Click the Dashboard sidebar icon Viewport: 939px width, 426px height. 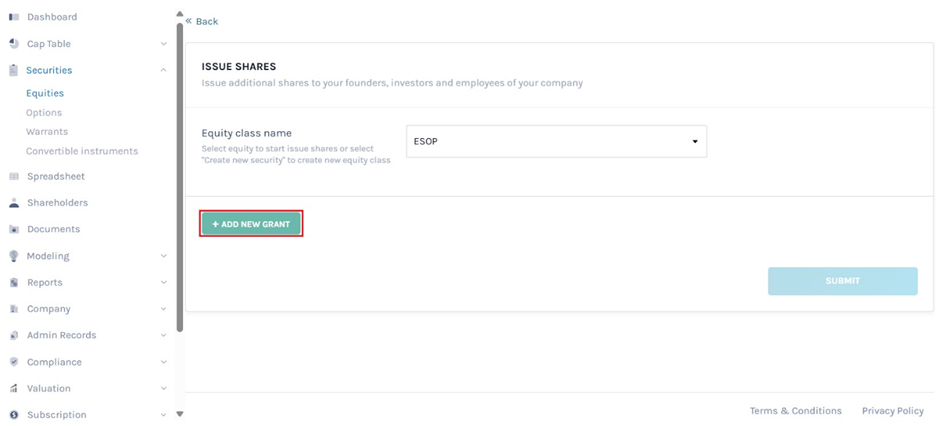(x=14, y=17)
